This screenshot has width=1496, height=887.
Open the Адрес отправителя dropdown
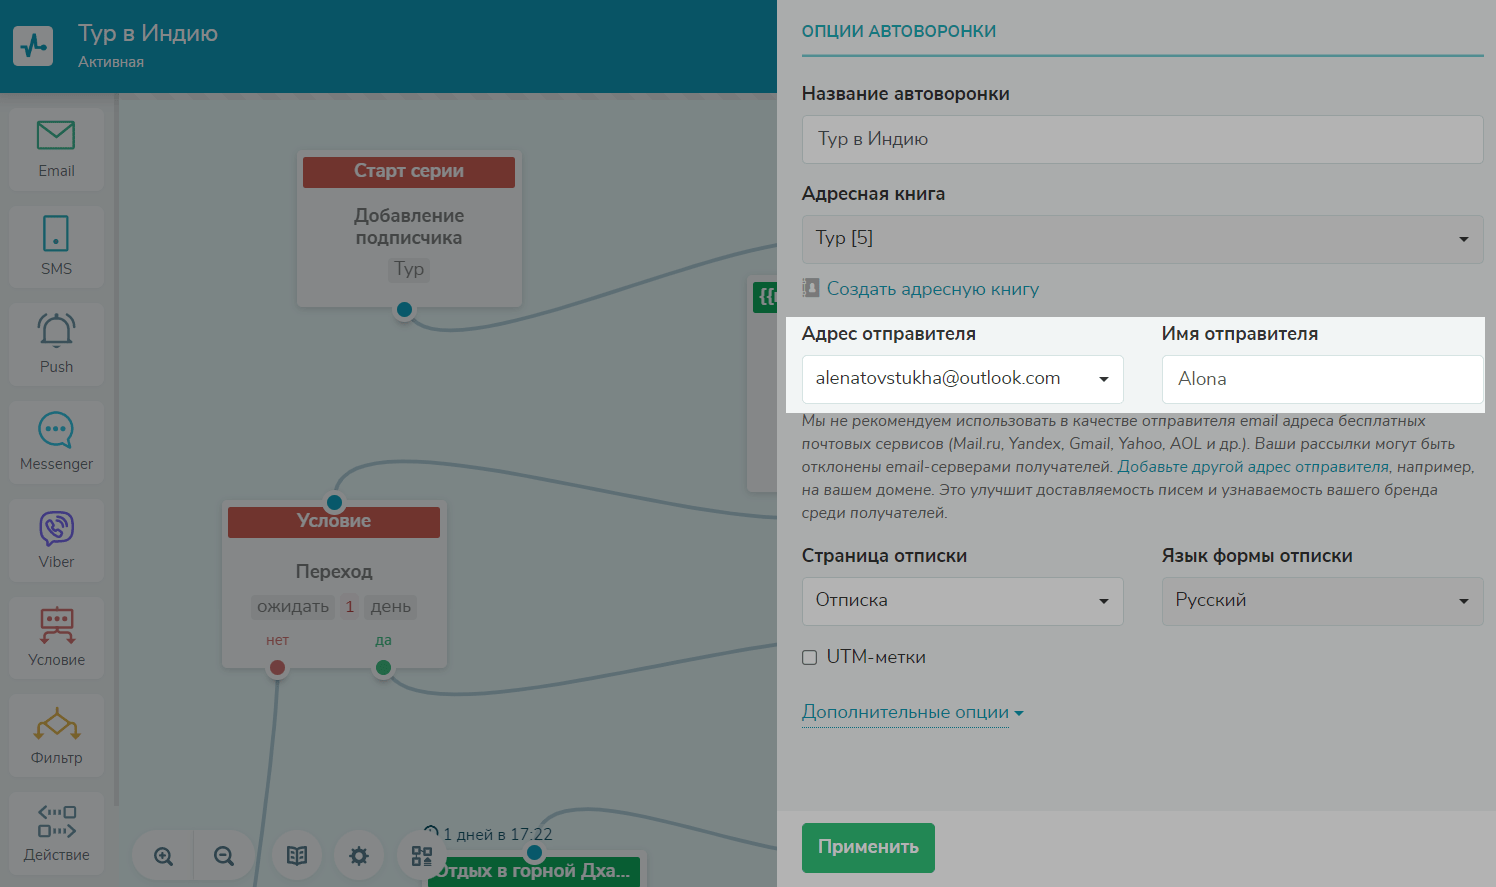click(962, 379)
